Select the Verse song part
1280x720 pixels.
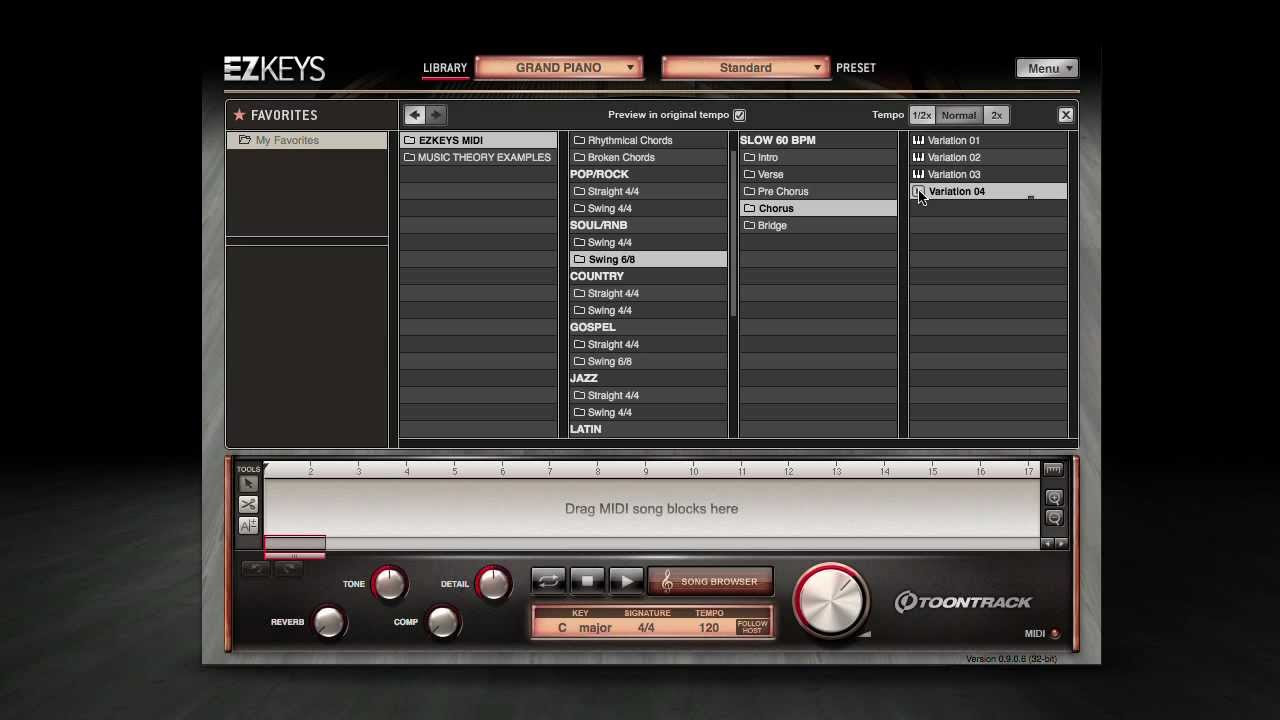(818, 174)
